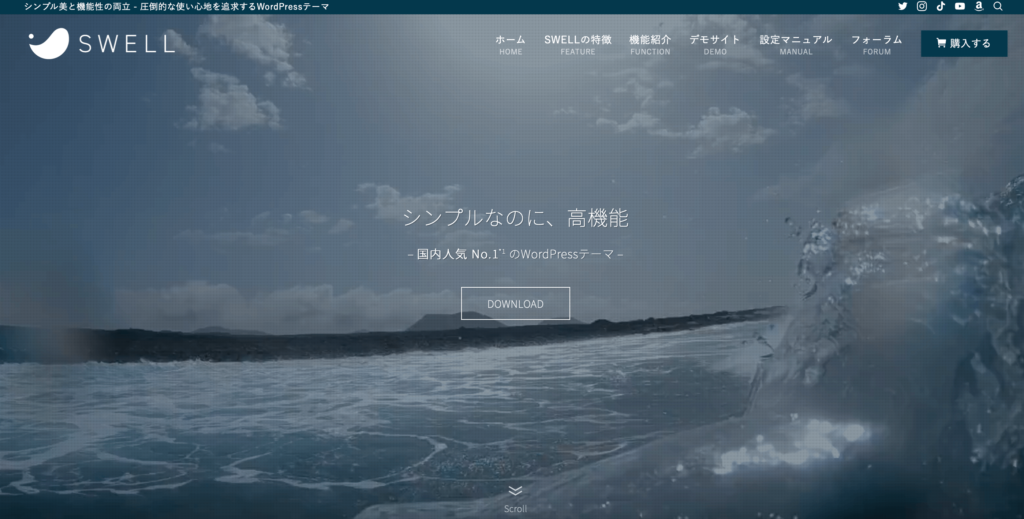
Task: Open the SWELLの特徴 FEATURE menu item
Action: click(577, 44)
